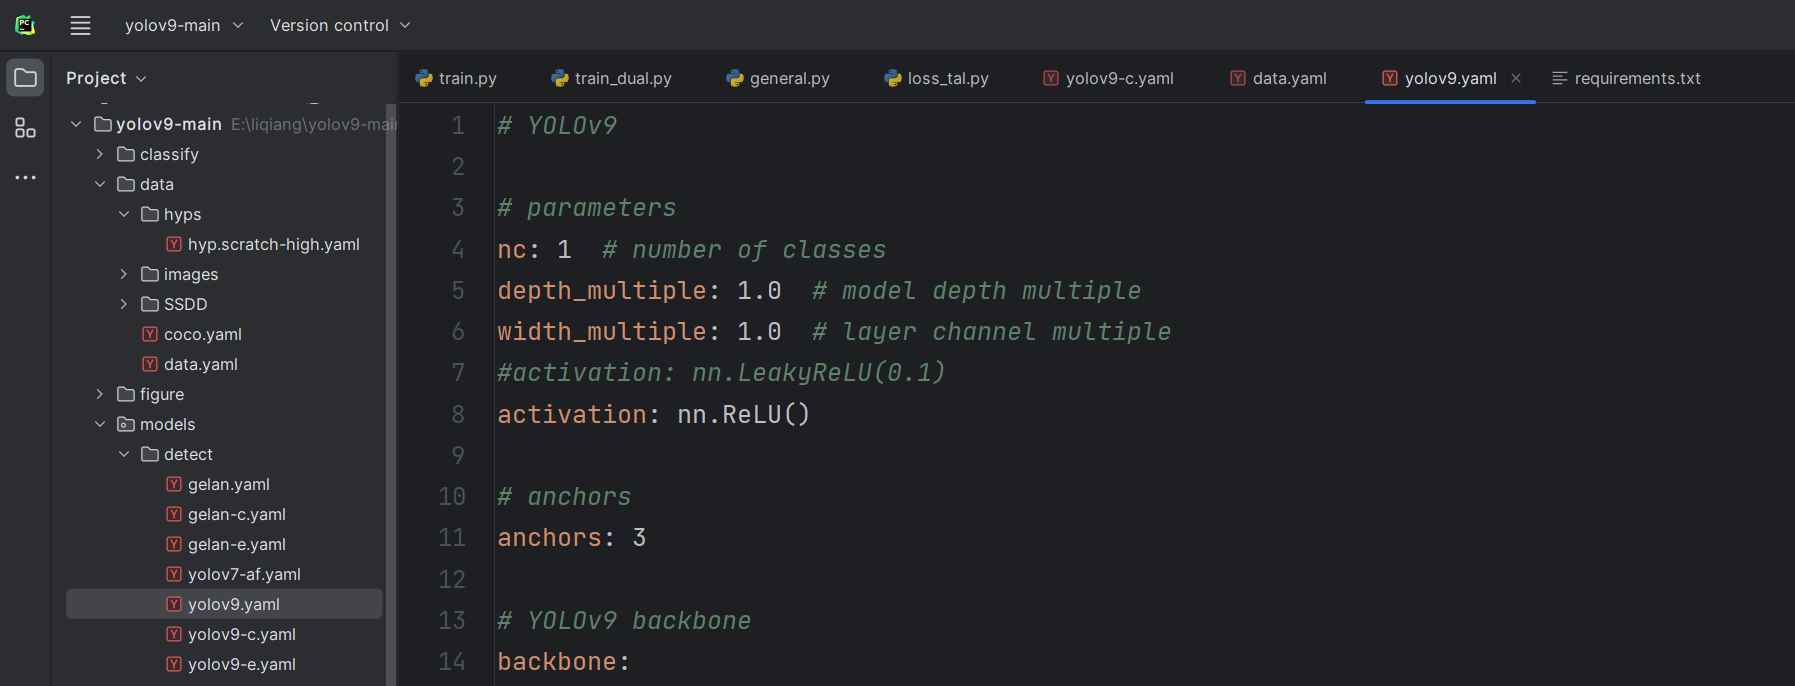1795x686 pixels.
Task: Click the classify folder label
Action: 169,154
